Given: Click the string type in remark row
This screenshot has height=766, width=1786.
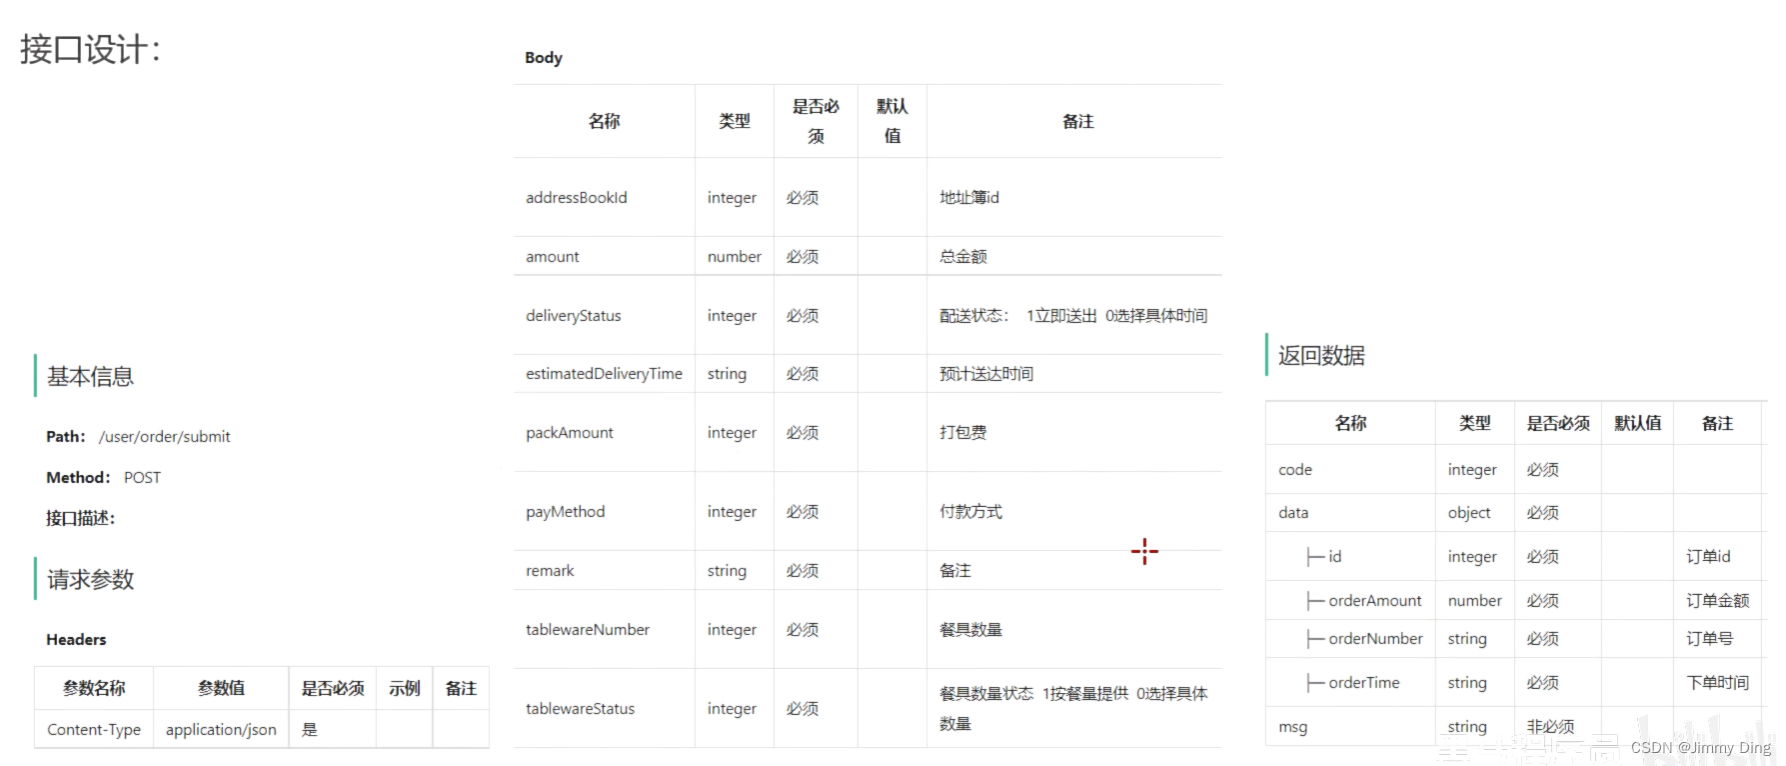Looking at the screenshot, I should click(x=727, y=570).
